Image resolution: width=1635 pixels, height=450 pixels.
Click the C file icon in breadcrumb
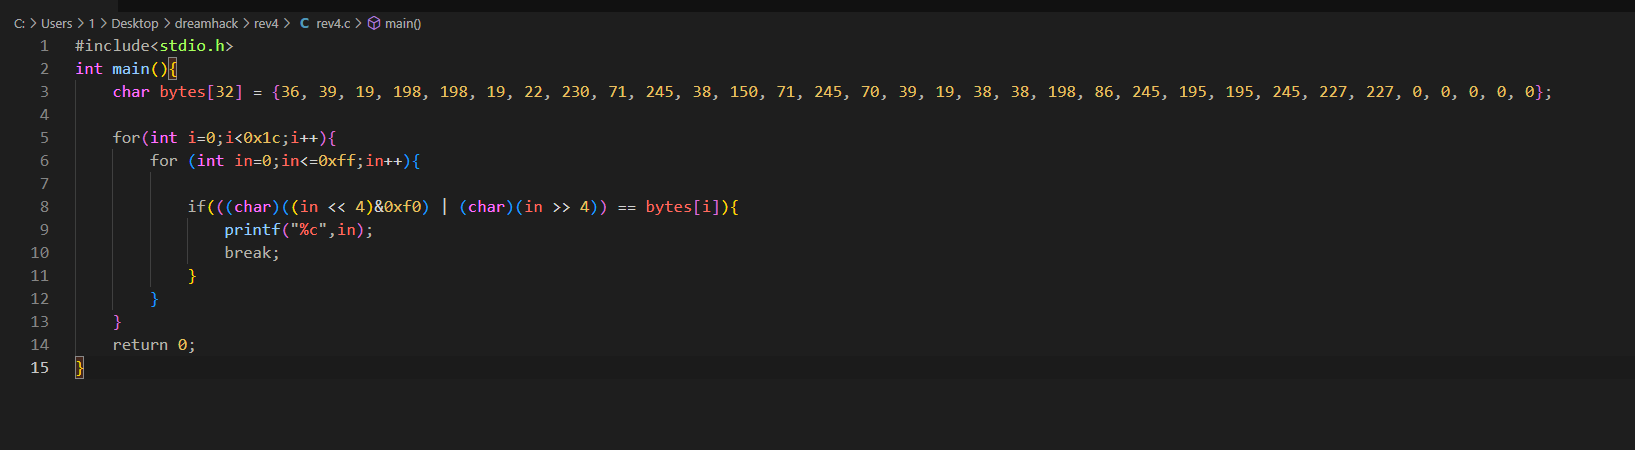(304, 23)
